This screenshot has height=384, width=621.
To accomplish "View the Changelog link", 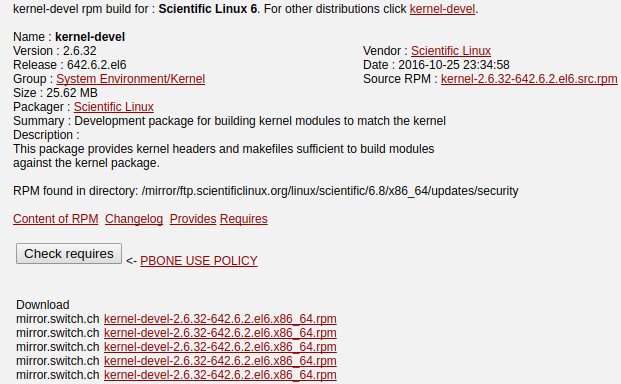I will pos(134,219).
